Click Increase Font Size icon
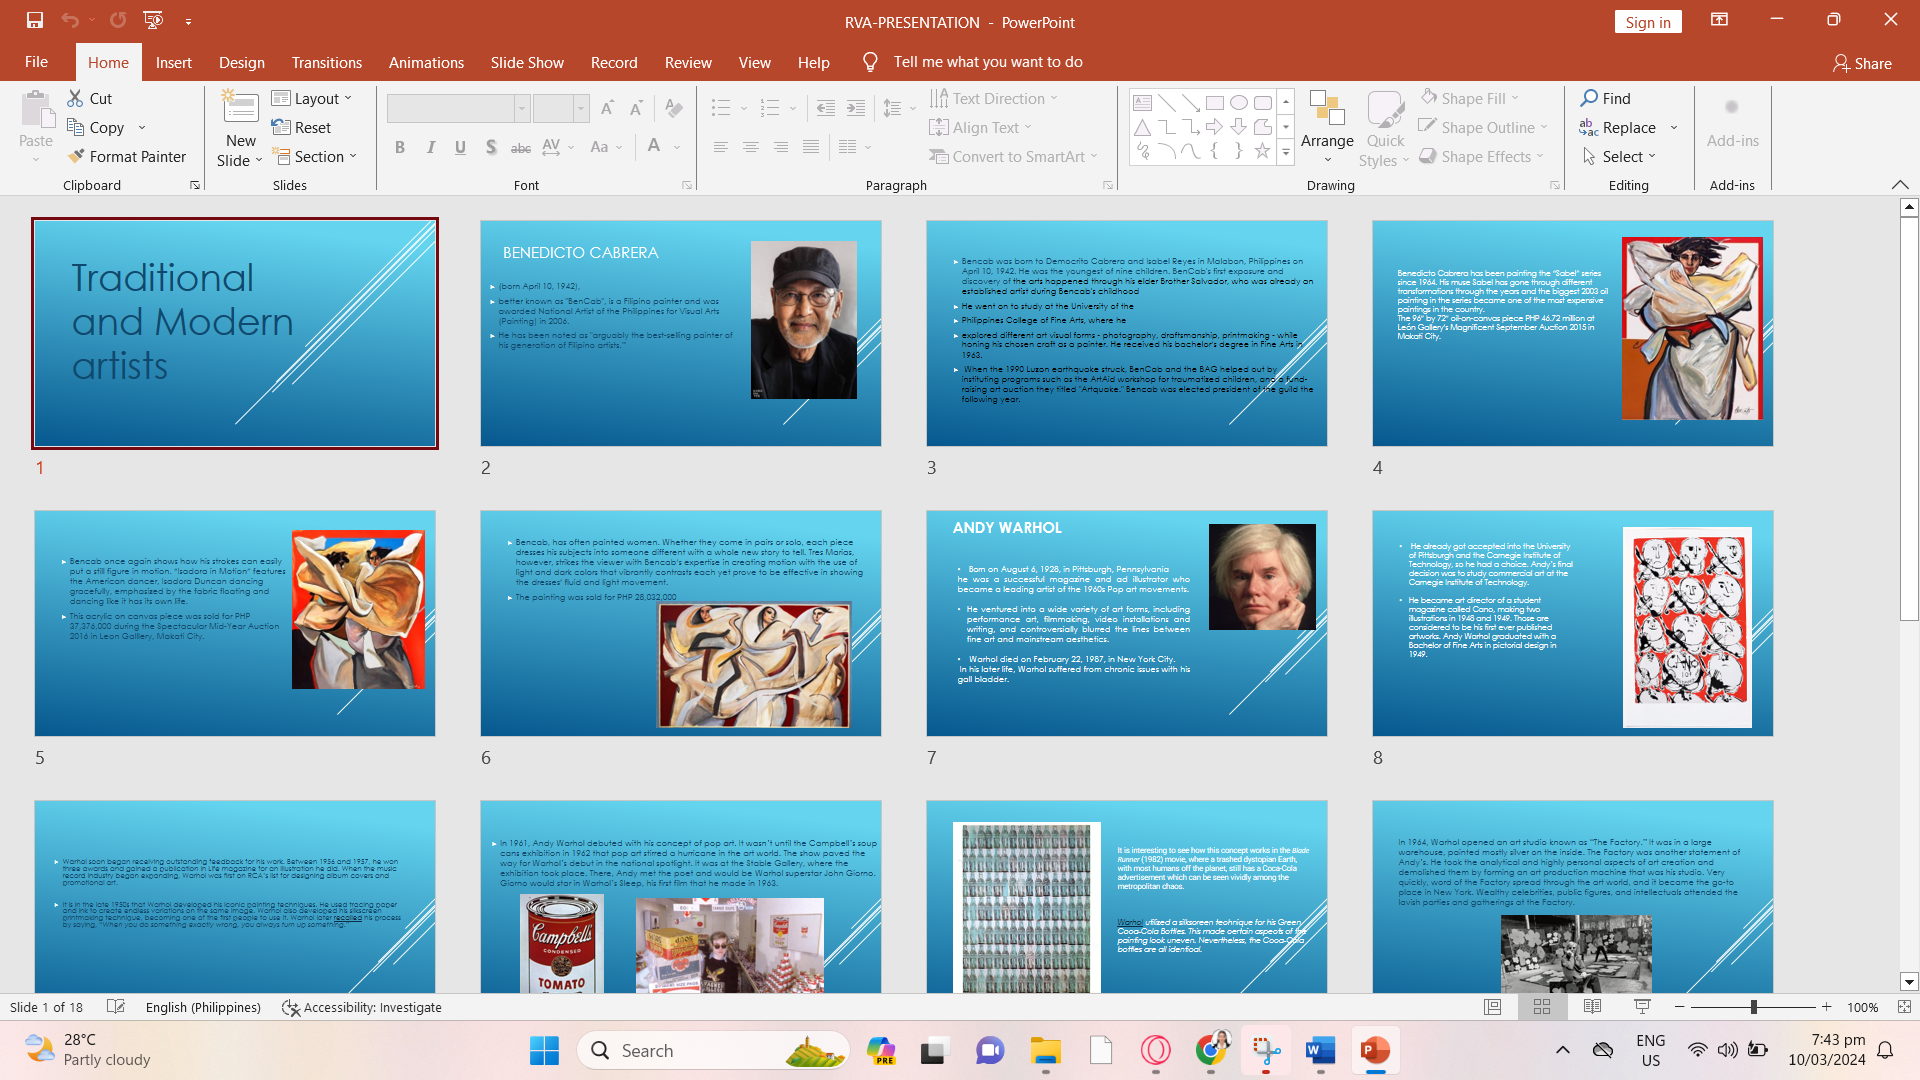Screen dimensions: 1920x1080 pyautogui.click(x=608, y=108)
